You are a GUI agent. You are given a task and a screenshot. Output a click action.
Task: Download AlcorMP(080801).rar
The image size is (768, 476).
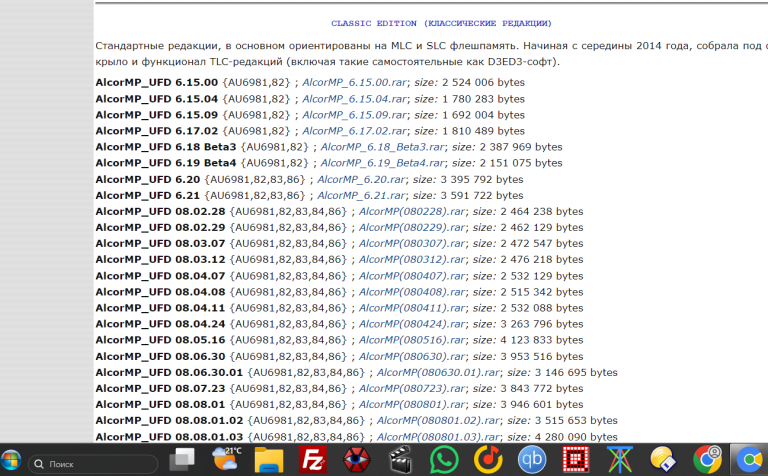coord(412,405)
